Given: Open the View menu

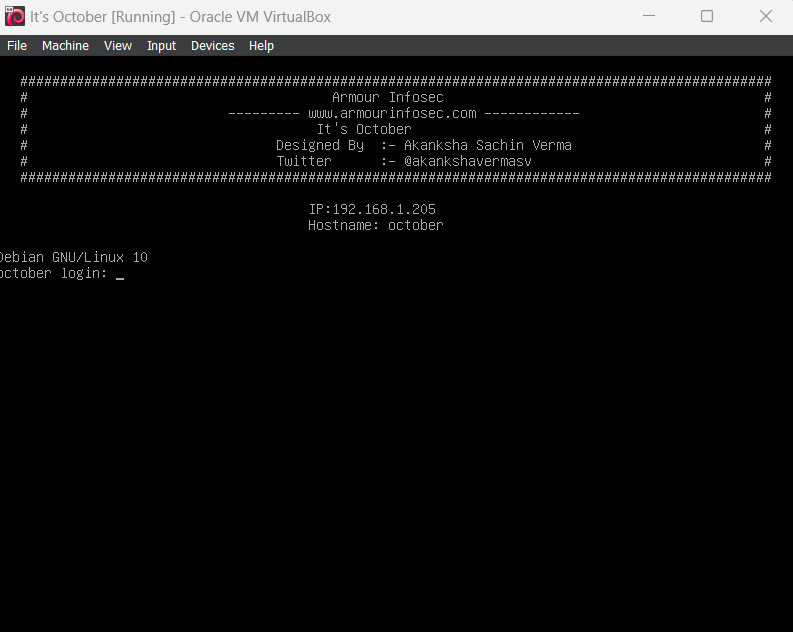Looking at the screenshot, I should (118, 46).
